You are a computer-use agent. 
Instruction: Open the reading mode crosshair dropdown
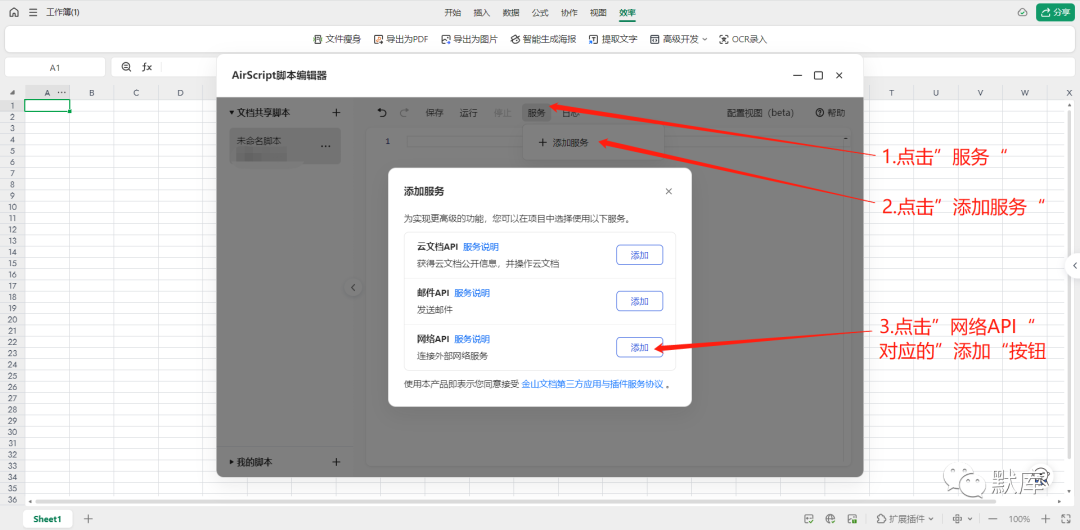click(962, 519)
